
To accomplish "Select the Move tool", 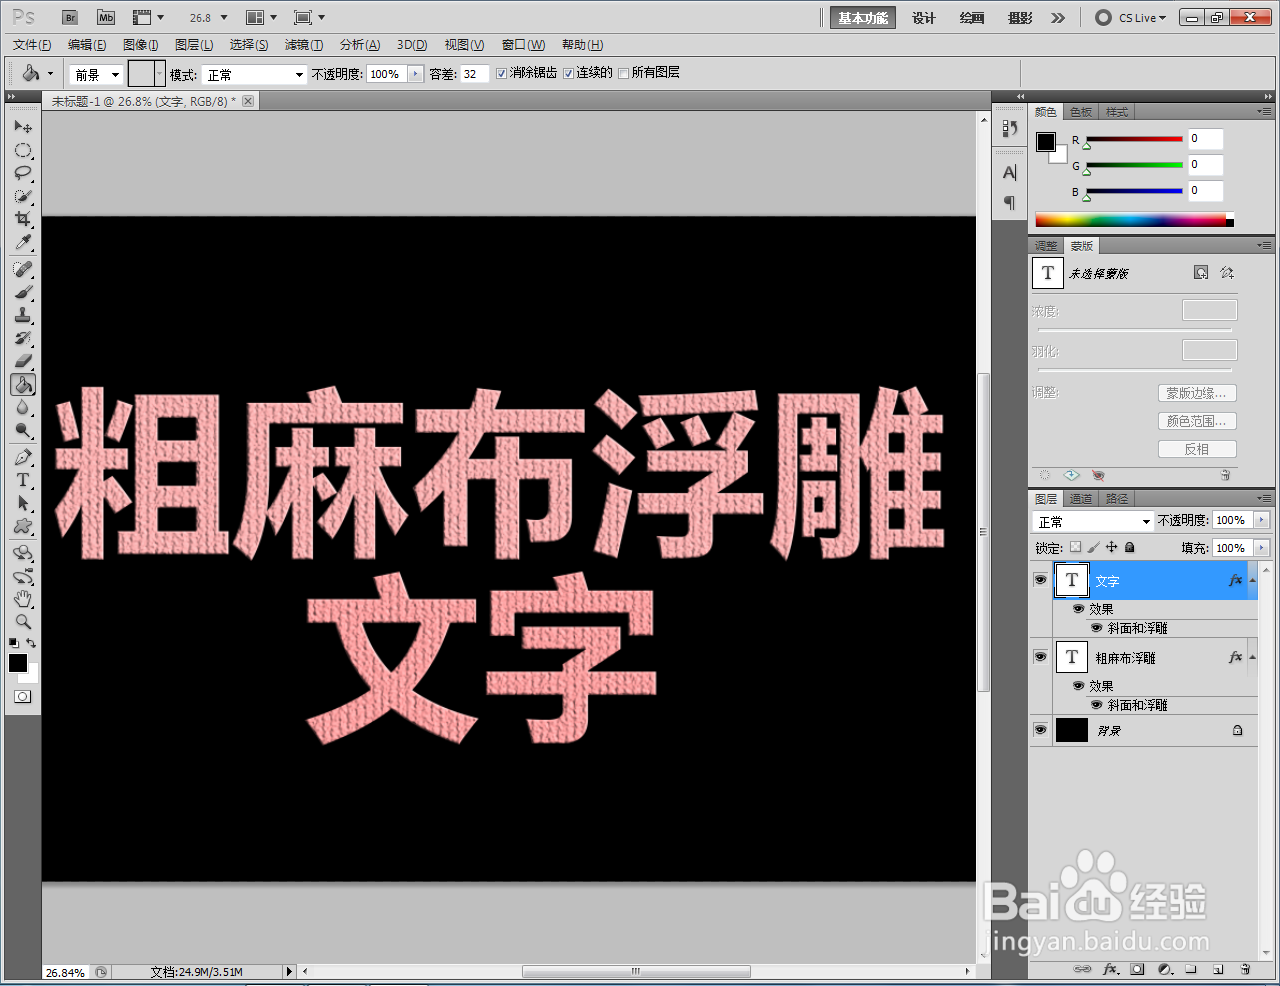I will [x=22, y=126].
